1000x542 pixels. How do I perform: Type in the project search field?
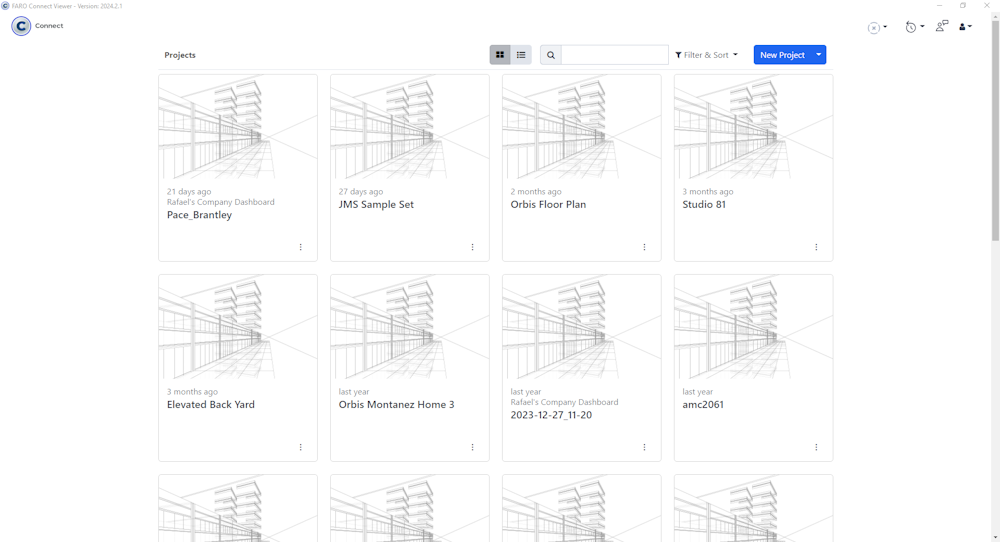coord(614,55)
